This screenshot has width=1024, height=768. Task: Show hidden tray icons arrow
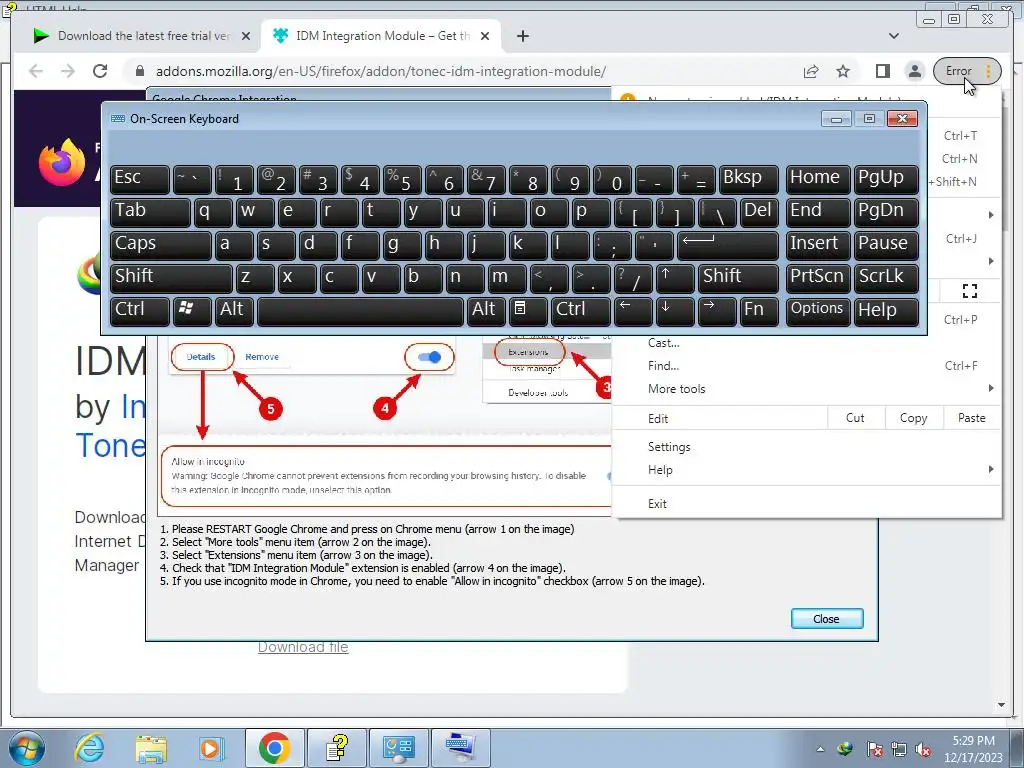tap(820, 749)
